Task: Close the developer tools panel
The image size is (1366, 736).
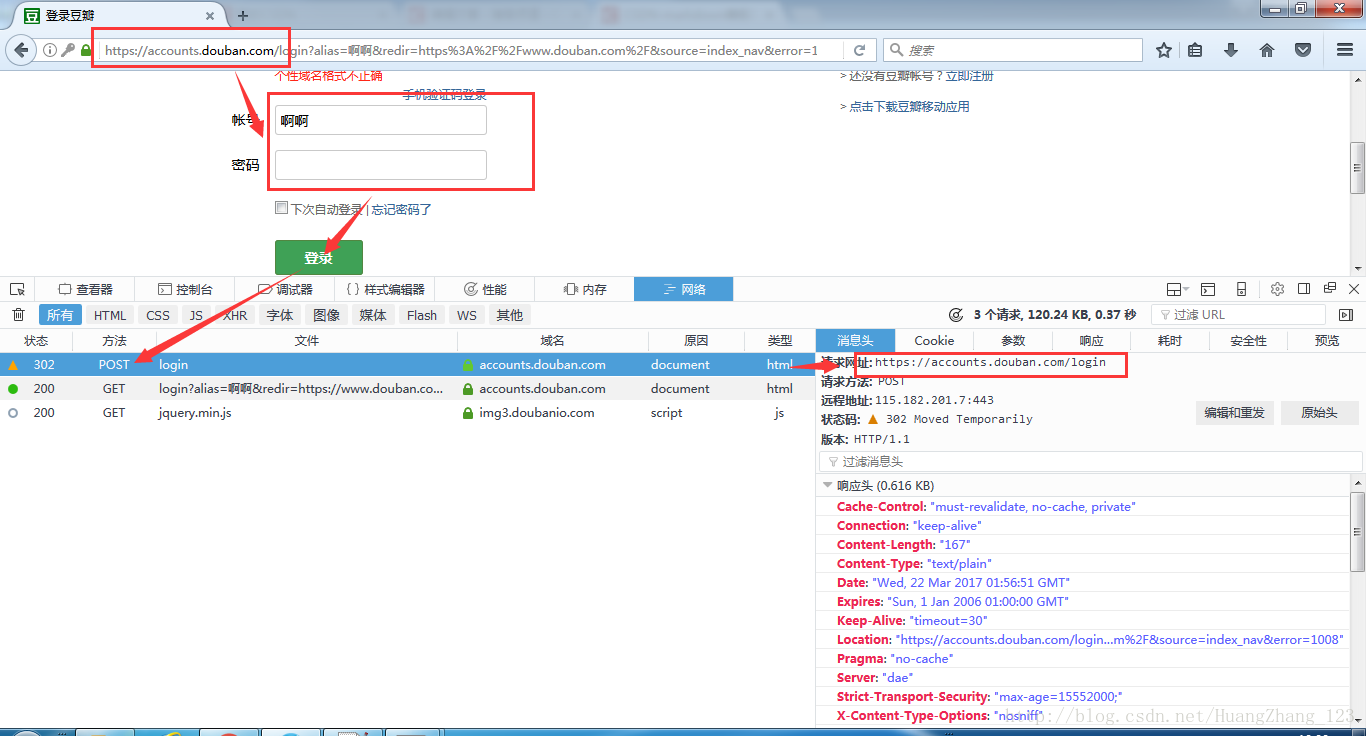Action: pyautogui.click(x=1354, y=289)
